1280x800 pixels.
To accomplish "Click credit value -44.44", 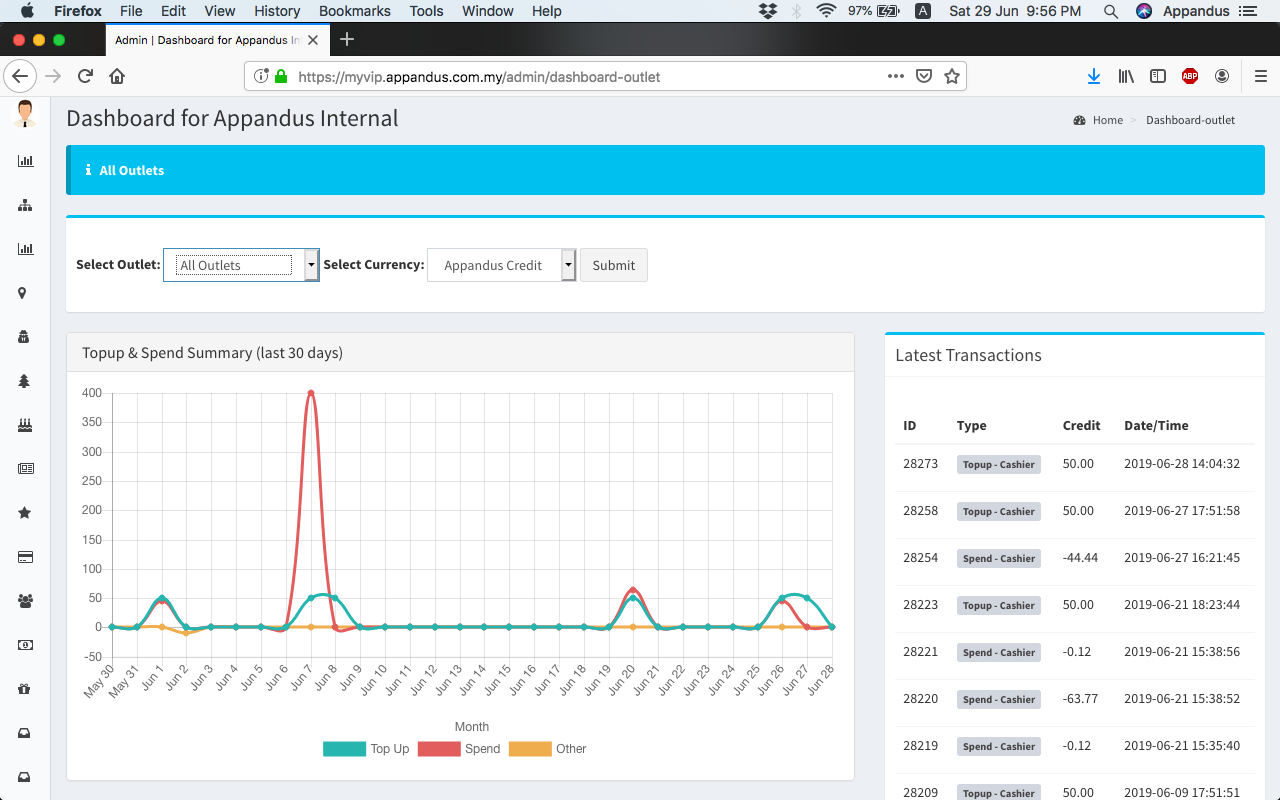I will (x=1080, y=558).
